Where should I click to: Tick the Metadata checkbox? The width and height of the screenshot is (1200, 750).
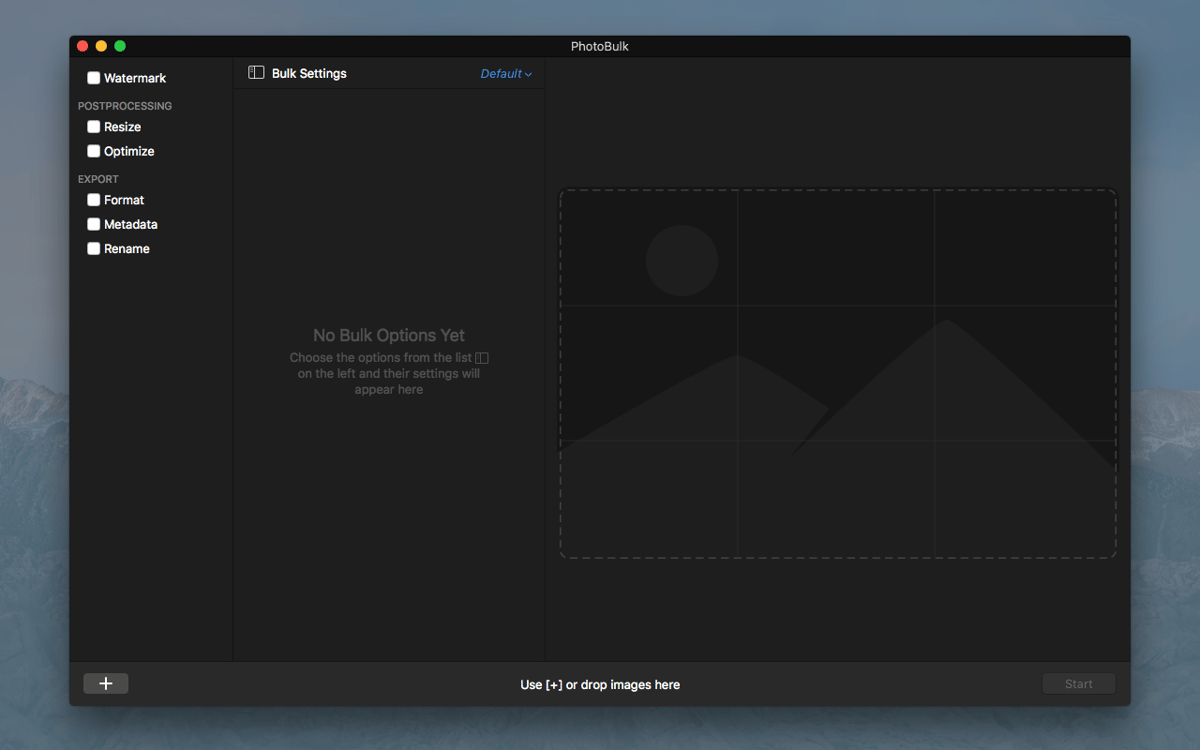(x=93, y=224)
